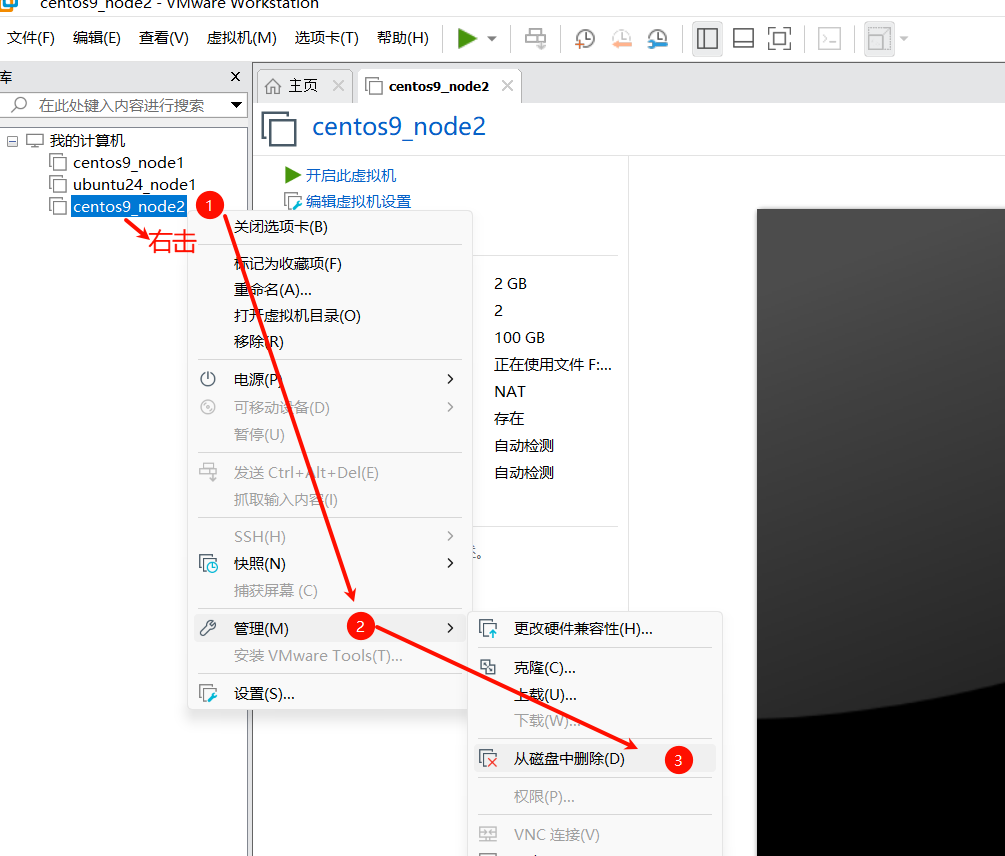Expand the 管理(M) submenu

[329, 629]
